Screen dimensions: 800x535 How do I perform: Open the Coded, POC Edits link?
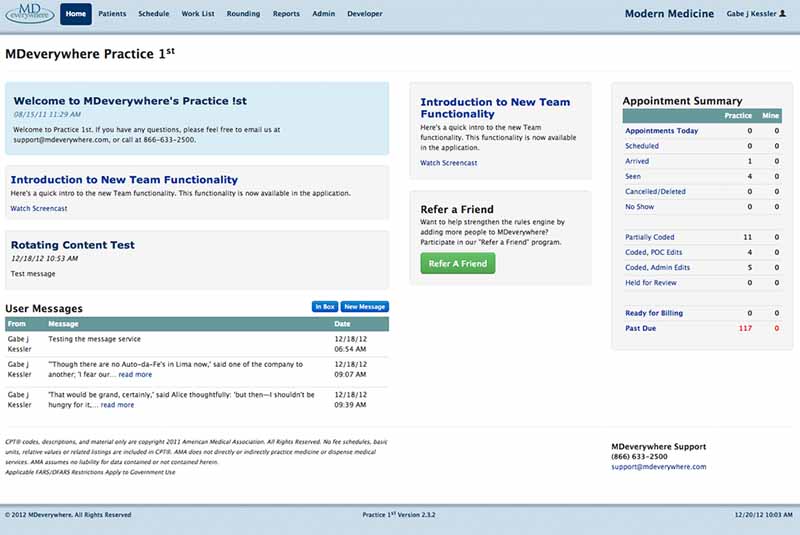pyautogui.click(x=654, y=252)
